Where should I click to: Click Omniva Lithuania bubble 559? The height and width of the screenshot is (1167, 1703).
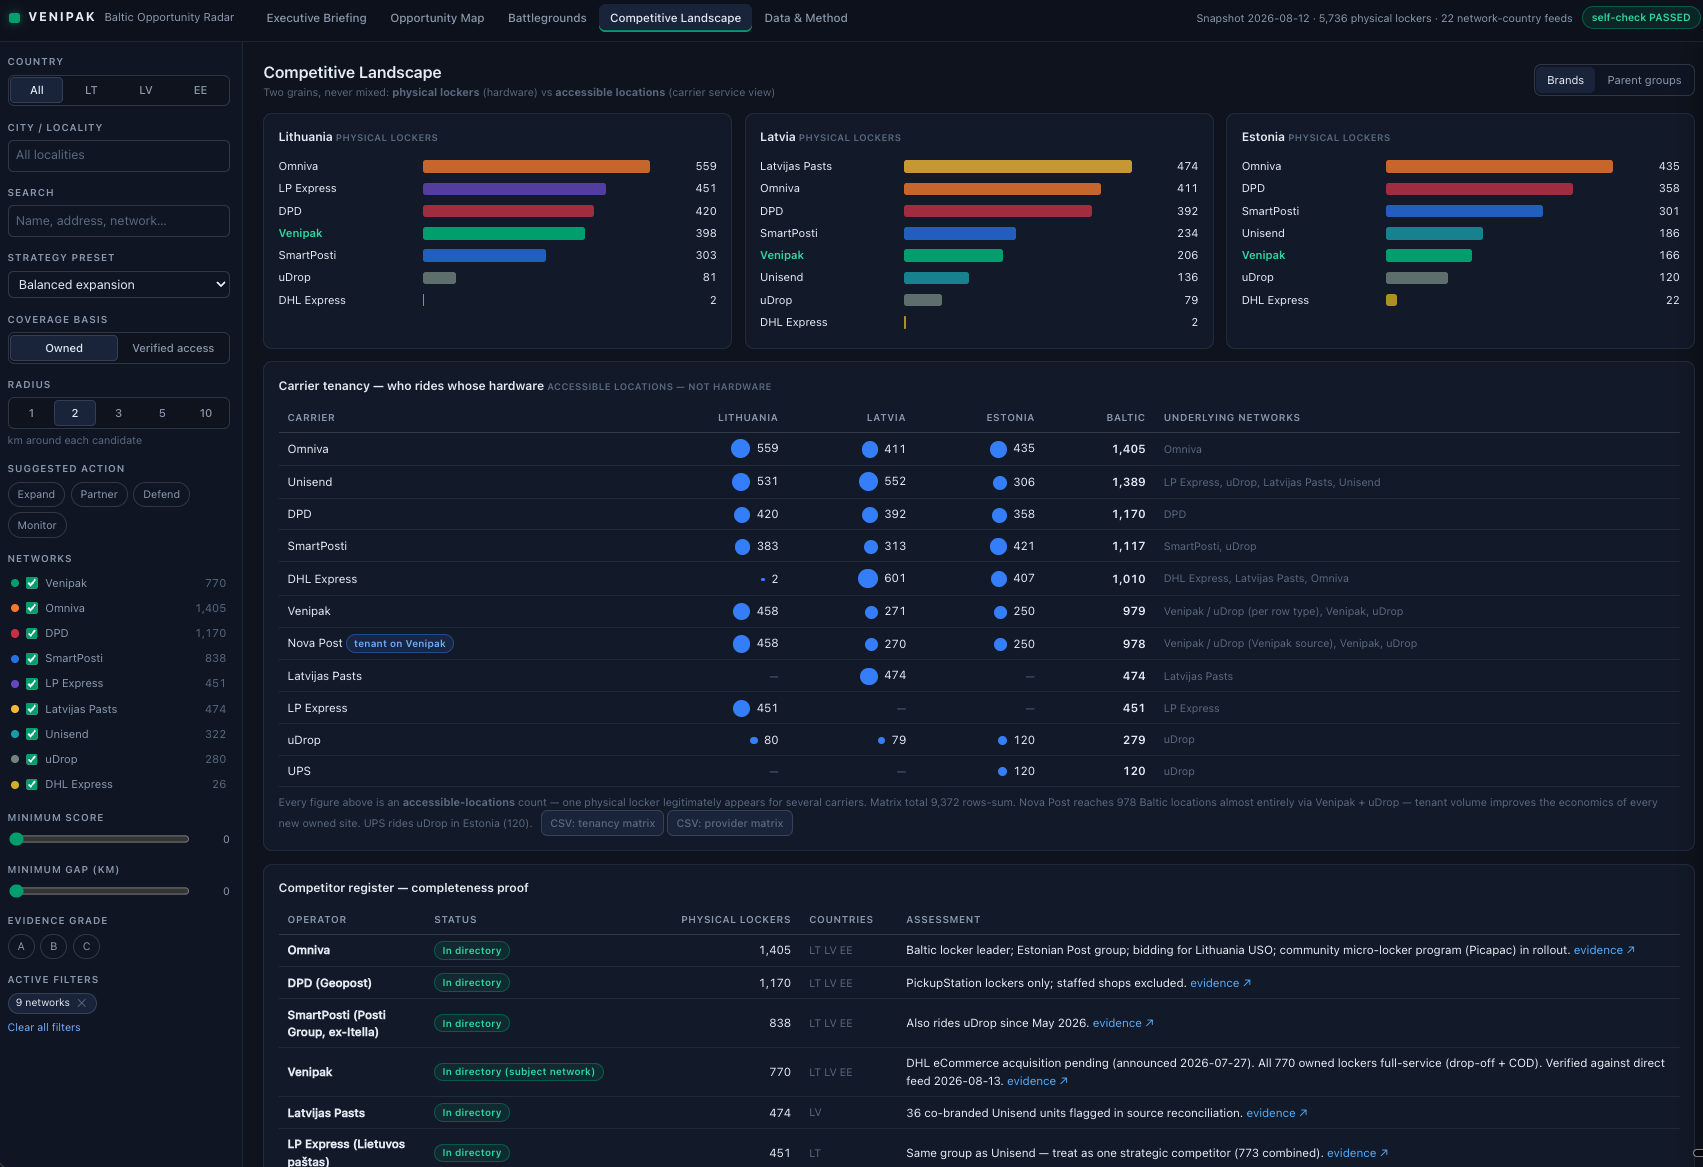[740, 449]
